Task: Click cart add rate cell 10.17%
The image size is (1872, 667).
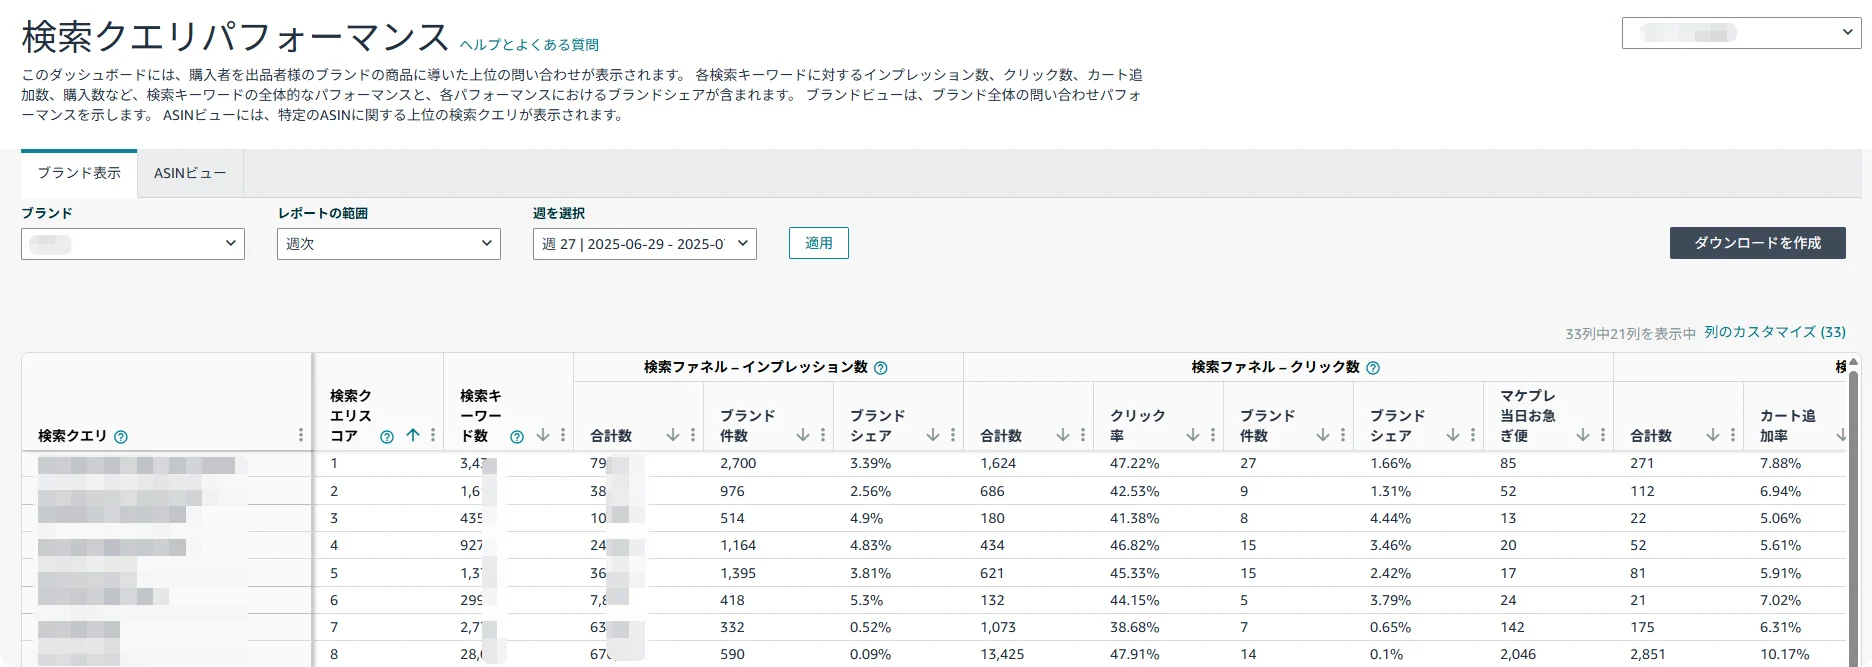Action: click(x=1785, y=654)
